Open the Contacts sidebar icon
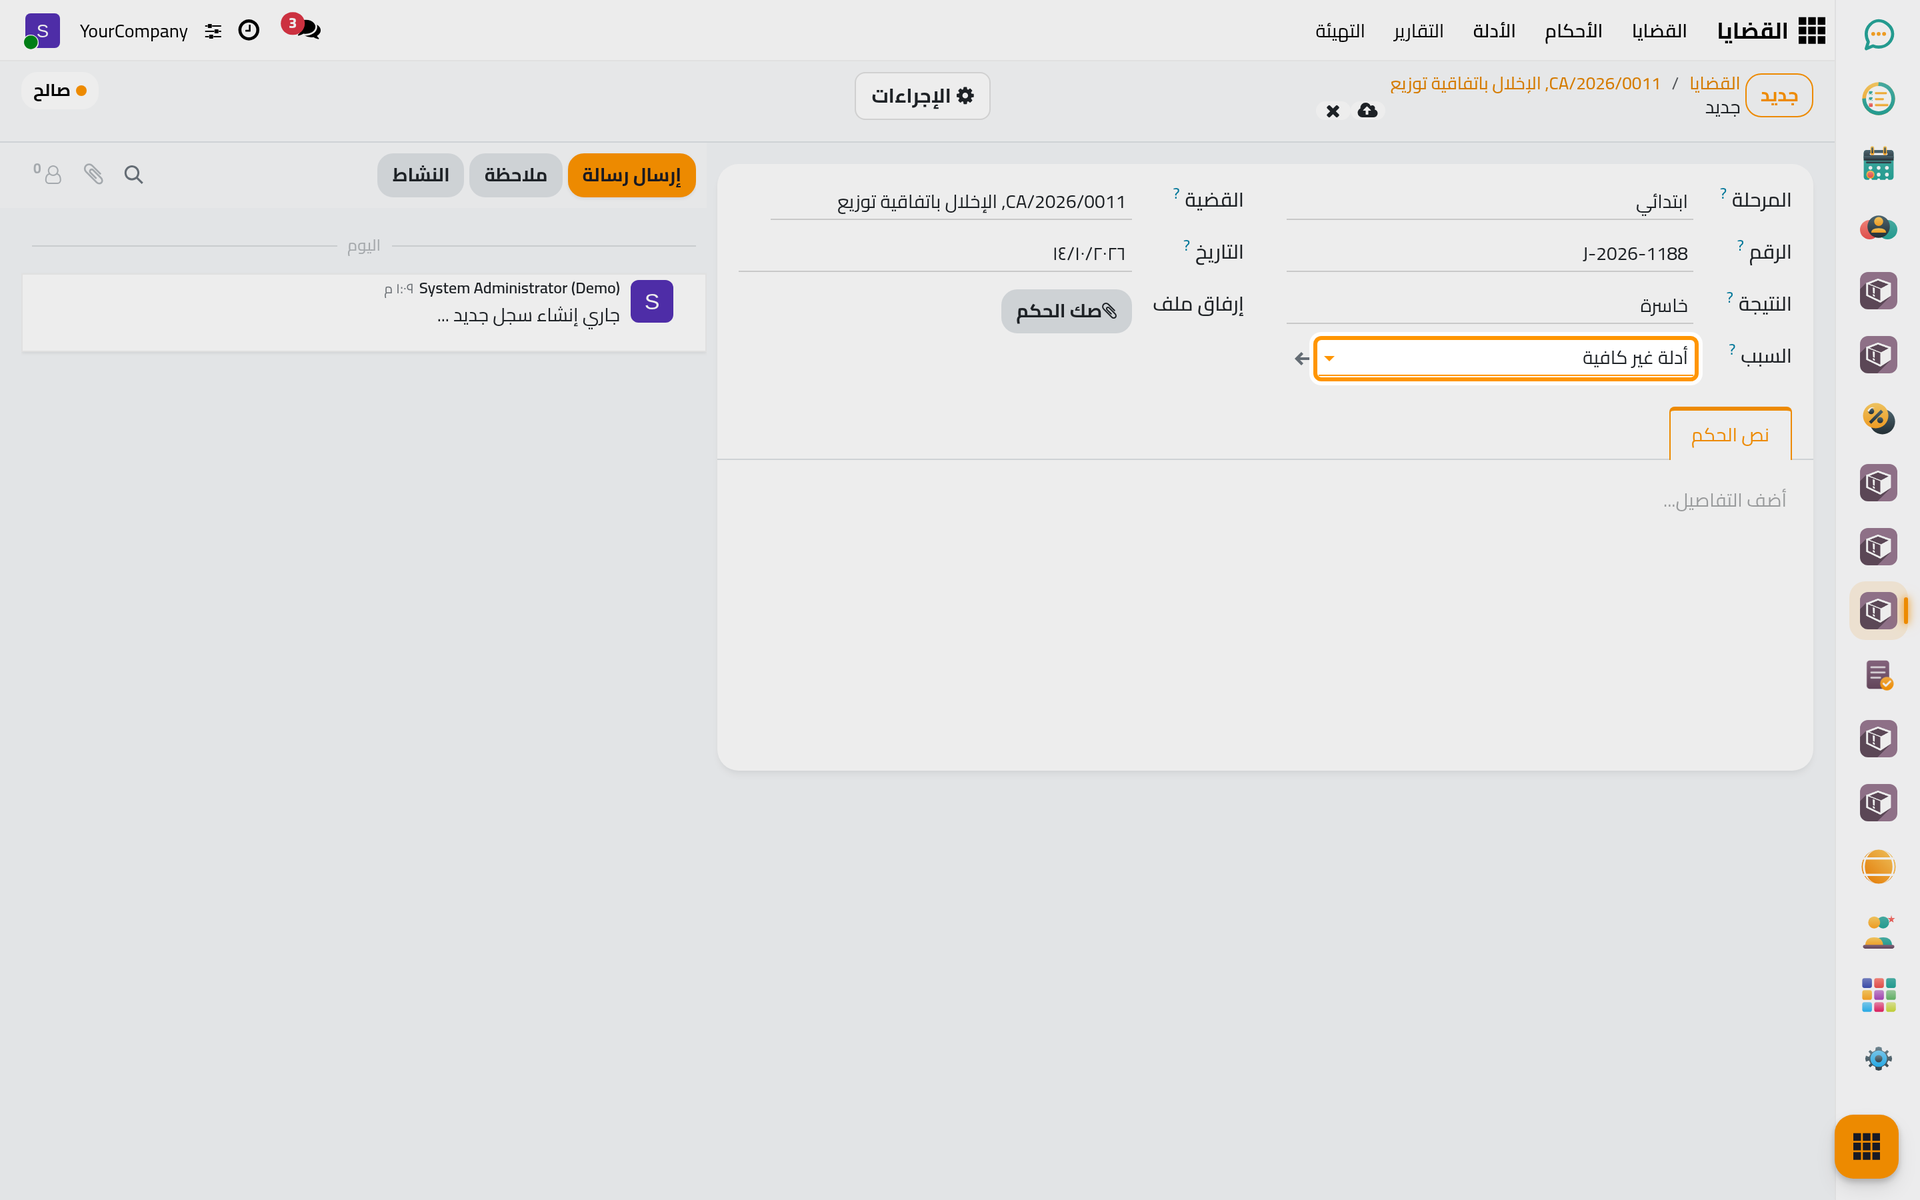Viewport: 1920px width, 1200px height. point(1878,227)
